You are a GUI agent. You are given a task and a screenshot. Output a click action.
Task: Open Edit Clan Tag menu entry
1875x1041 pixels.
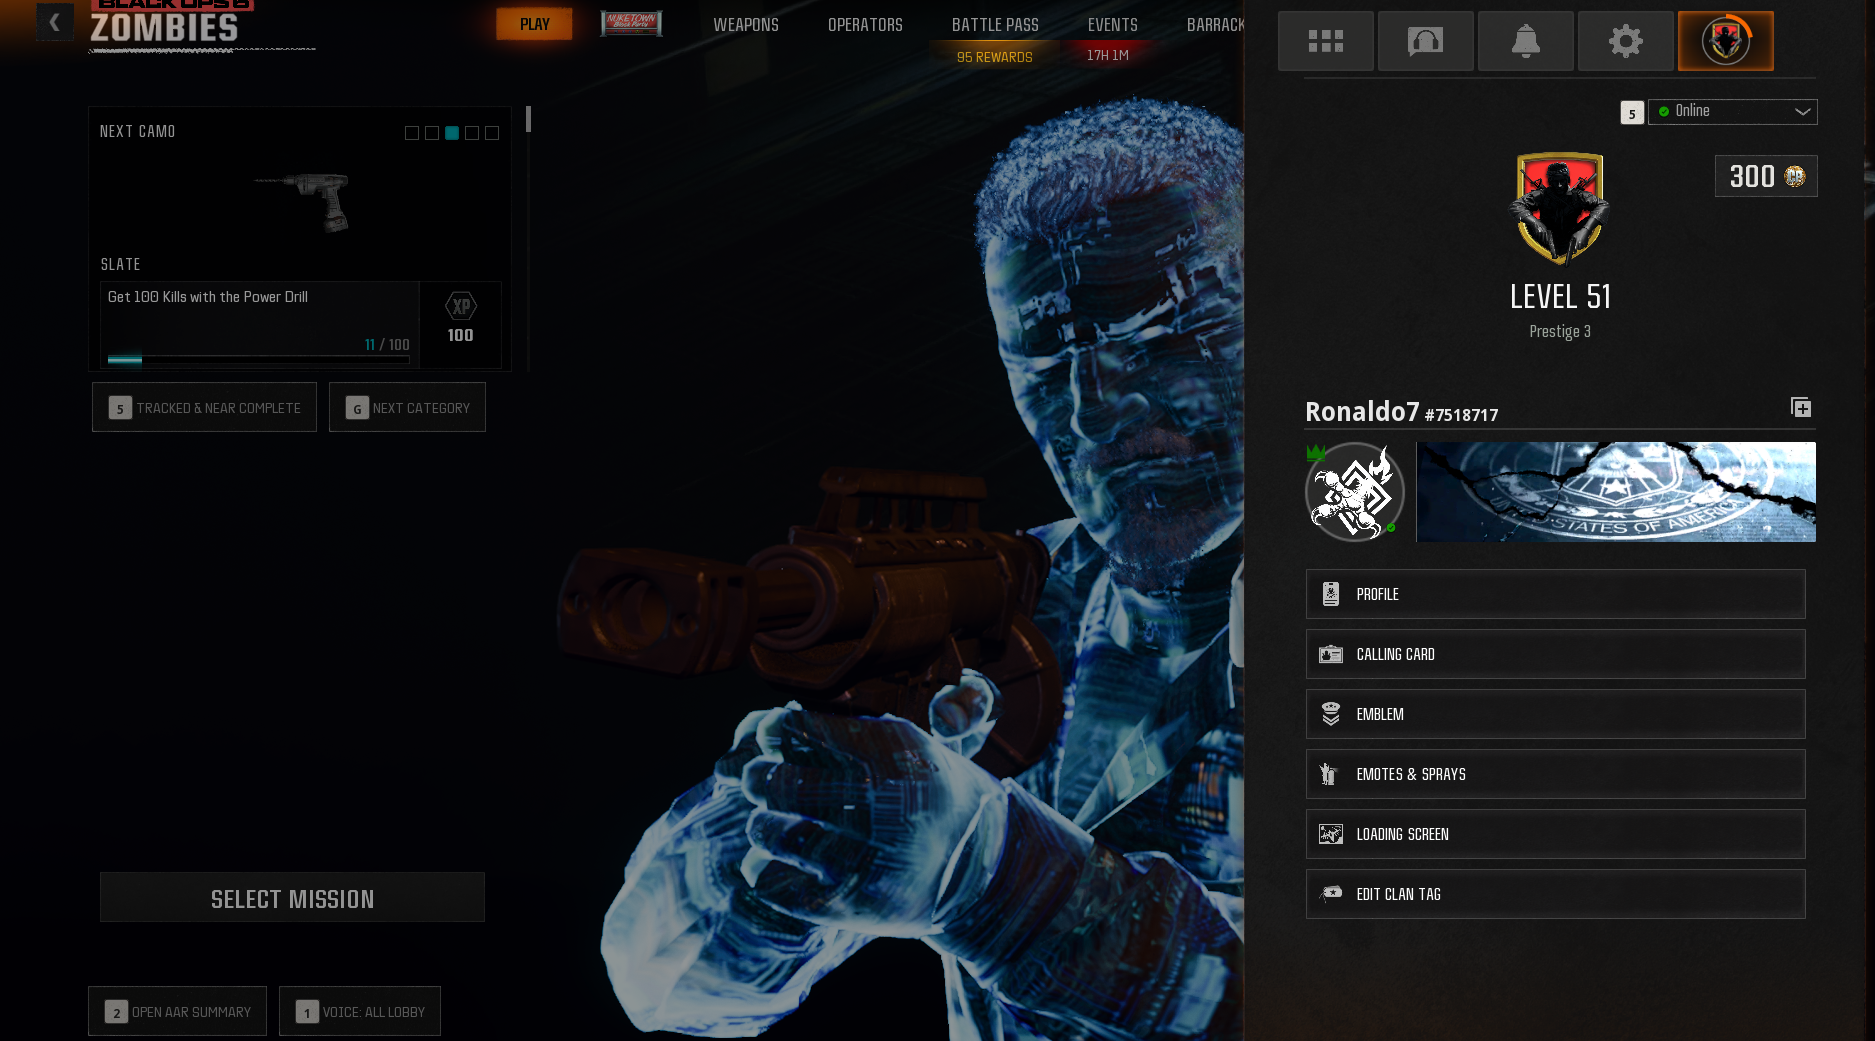[1555, 894]
